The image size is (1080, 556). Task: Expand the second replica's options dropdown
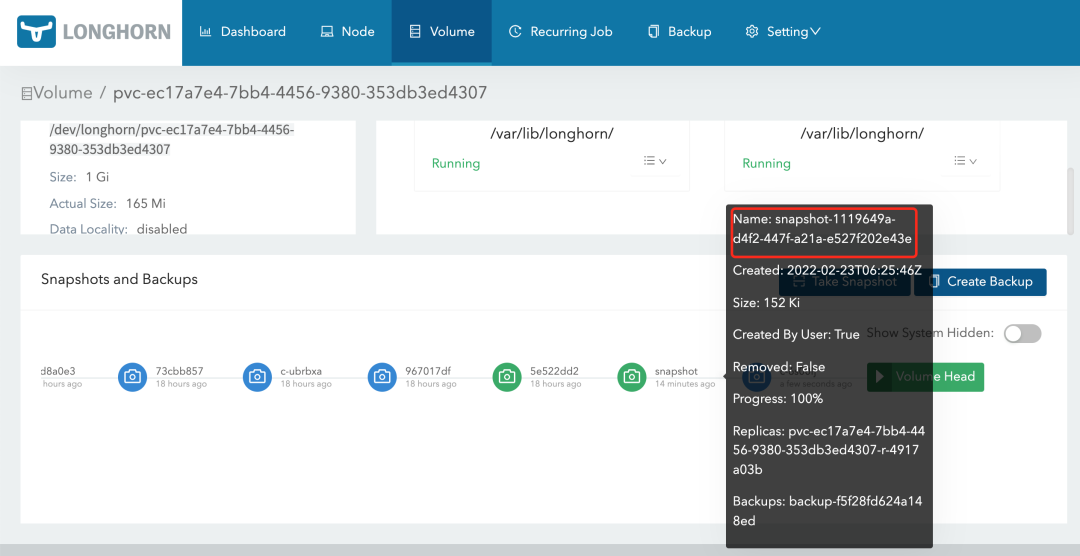(965, 162)
